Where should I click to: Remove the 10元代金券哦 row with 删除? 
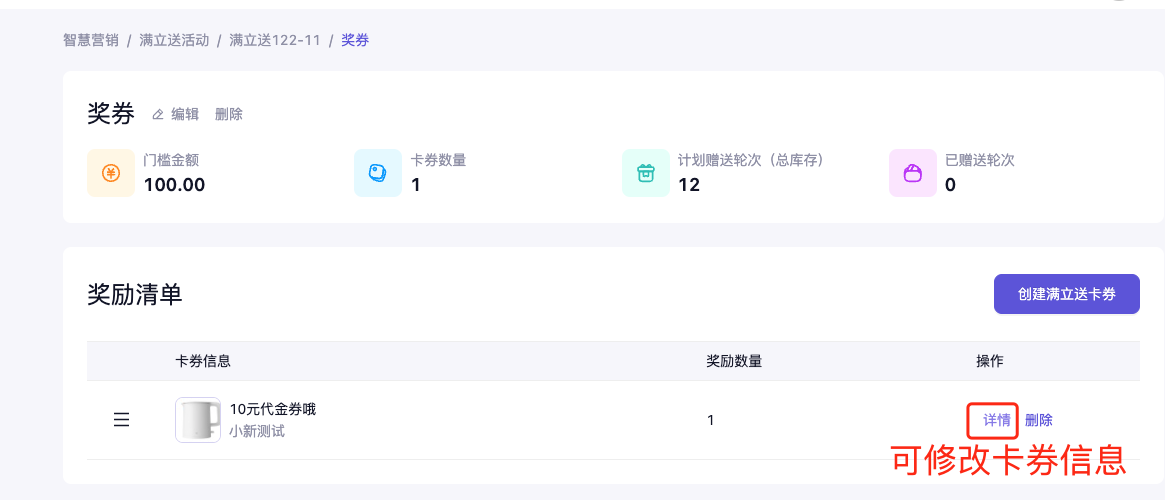1039,420
